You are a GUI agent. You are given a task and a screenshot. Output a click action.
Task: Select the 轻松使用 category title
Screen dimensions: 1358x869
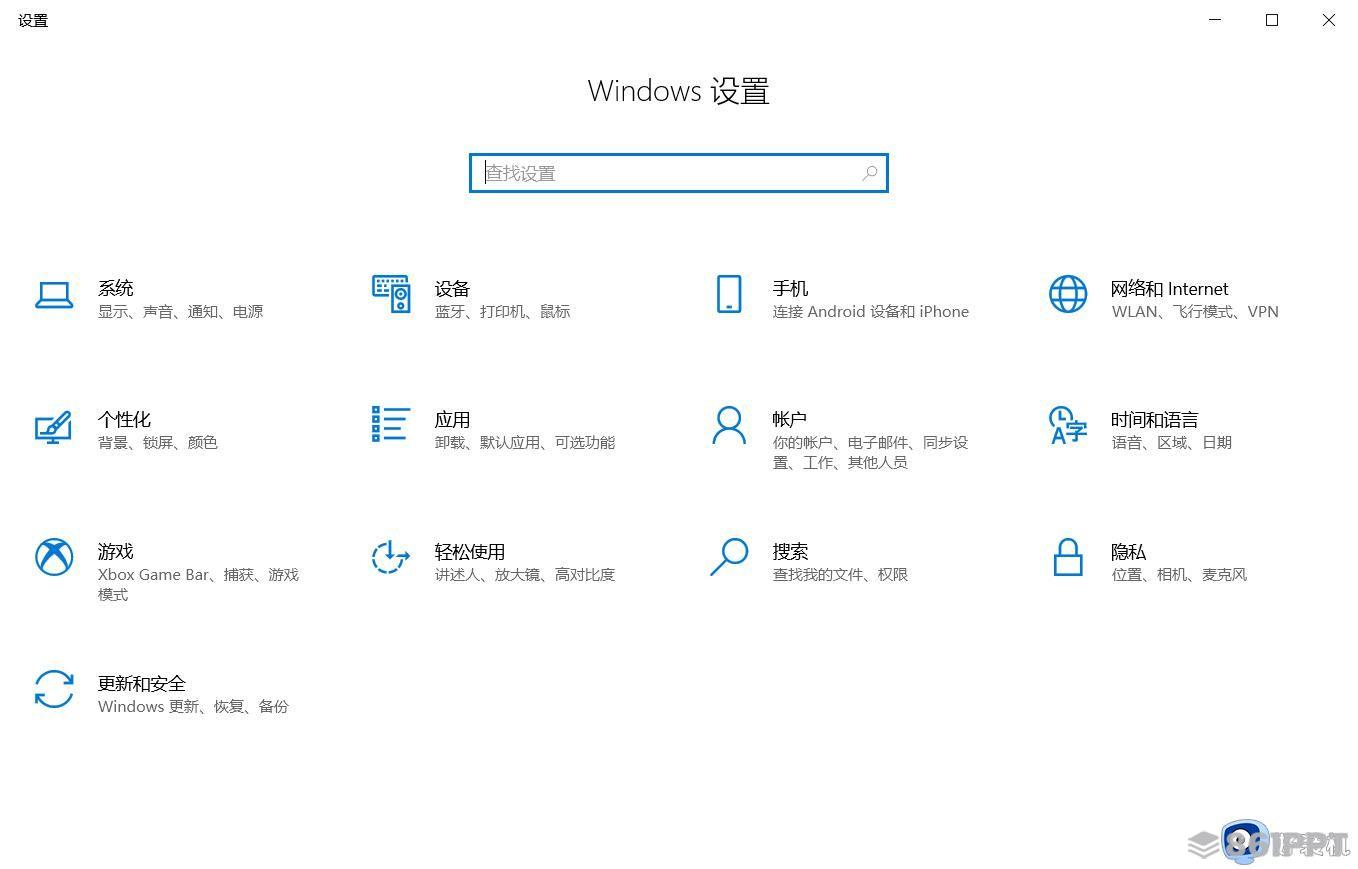(470, 551)
